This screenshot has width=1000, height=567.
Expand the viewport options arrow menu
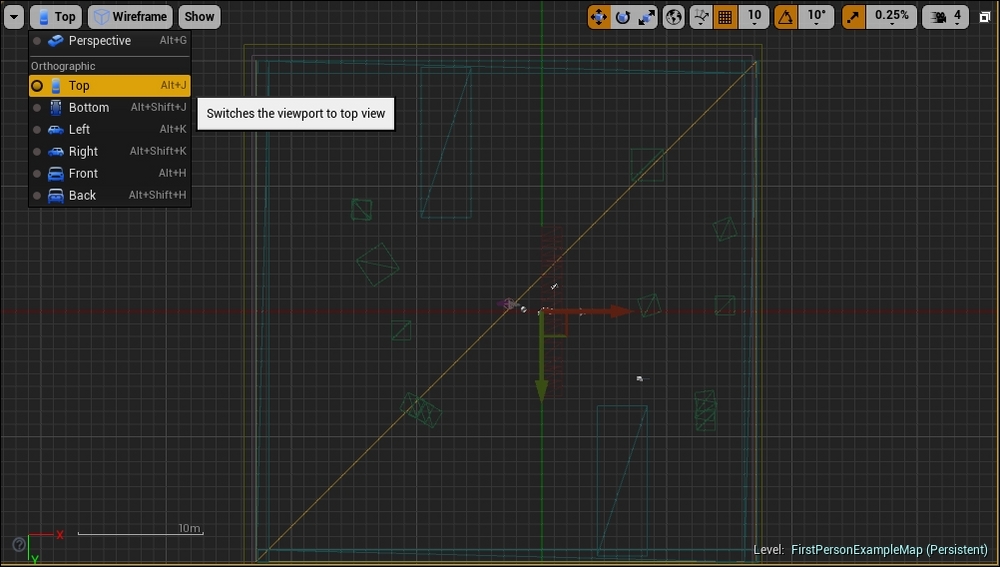coord(14,17)
